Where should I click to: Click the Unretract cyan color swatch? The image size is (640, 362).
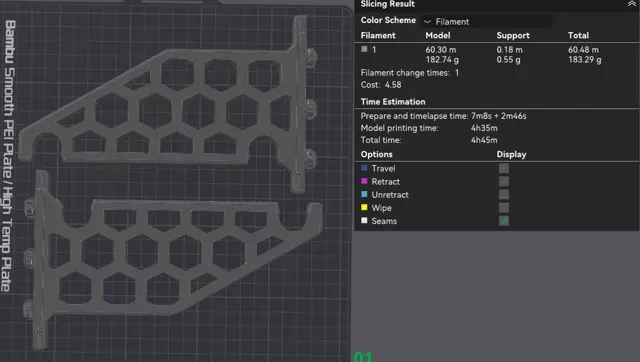click(364, 194)
